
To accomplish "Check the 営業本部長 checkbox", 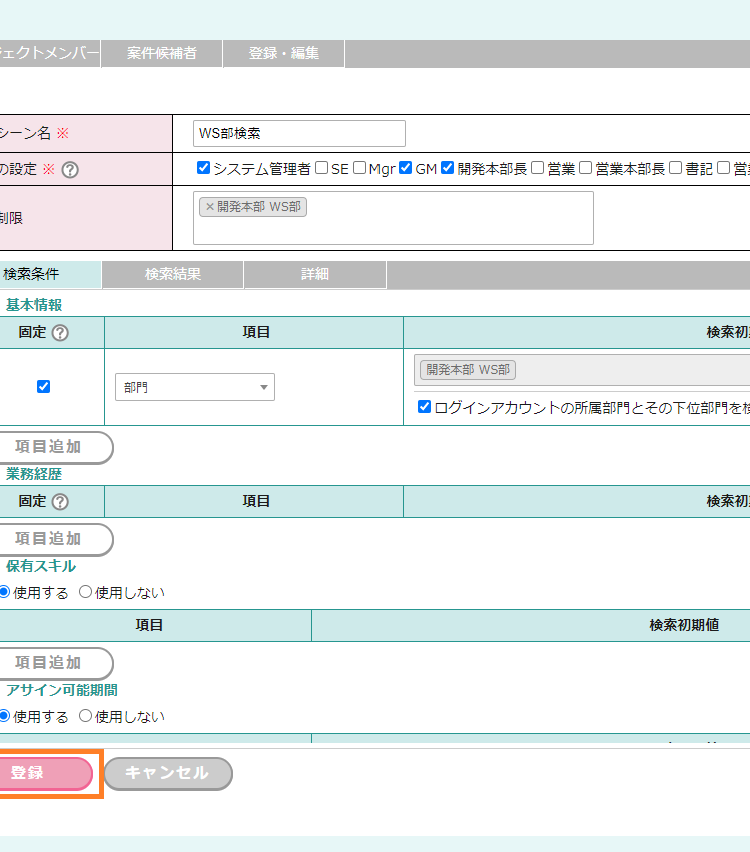I will [x=586, y=168].
